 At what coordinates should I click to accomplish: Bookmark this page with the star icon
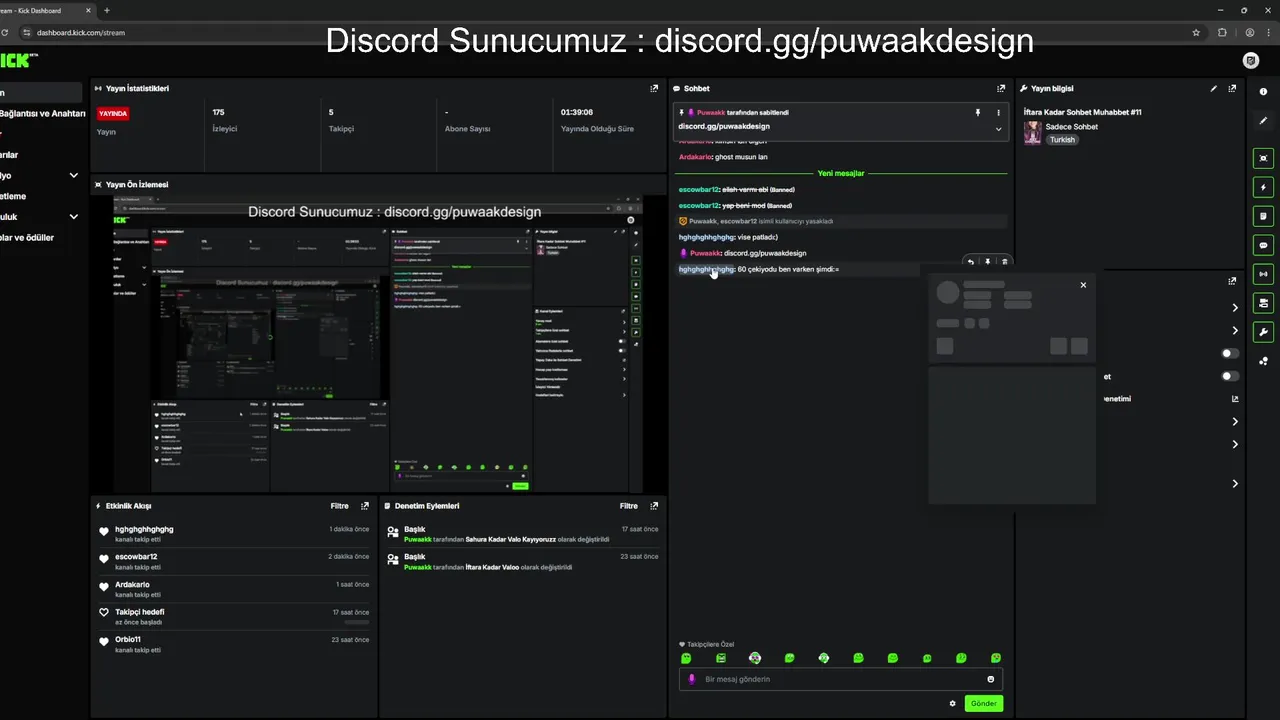(1196, 32)
